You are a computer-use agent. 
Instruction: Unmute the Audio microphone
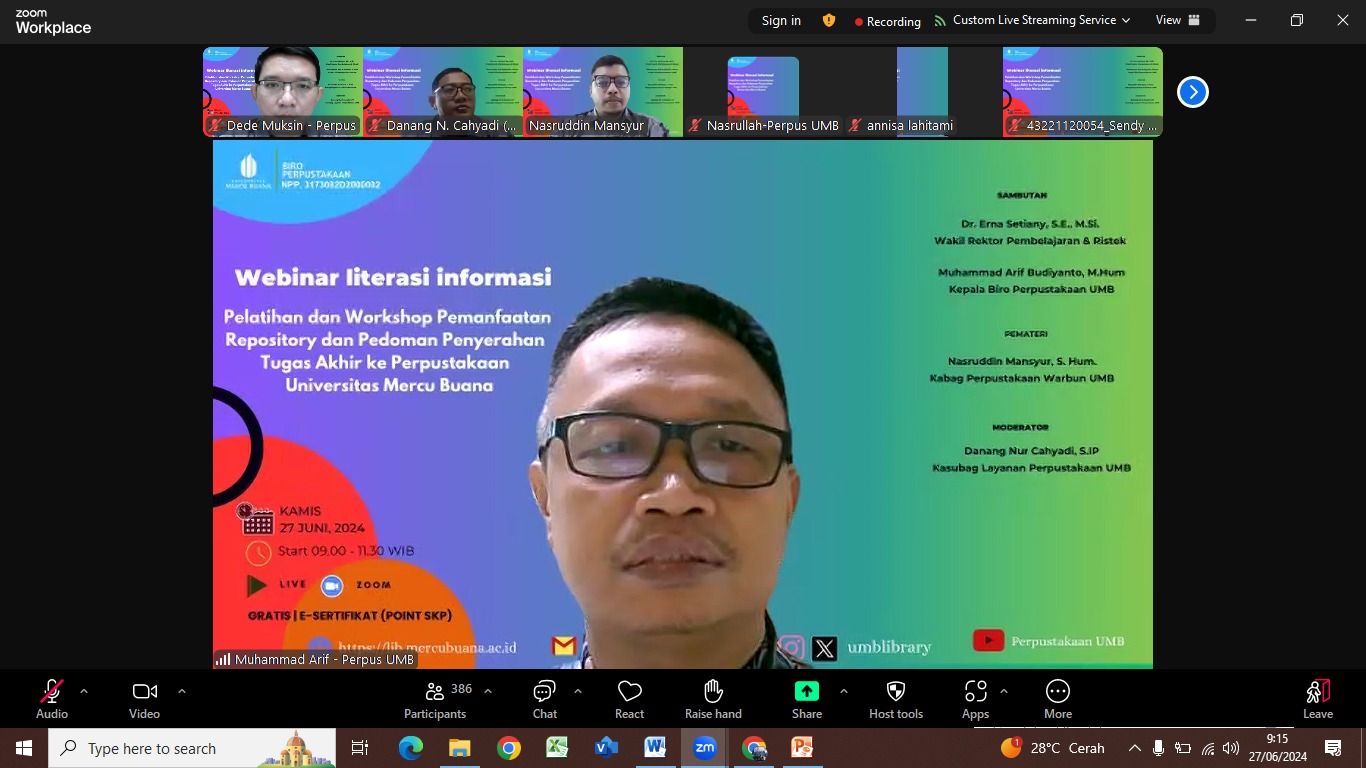click(x=52, y=699)
